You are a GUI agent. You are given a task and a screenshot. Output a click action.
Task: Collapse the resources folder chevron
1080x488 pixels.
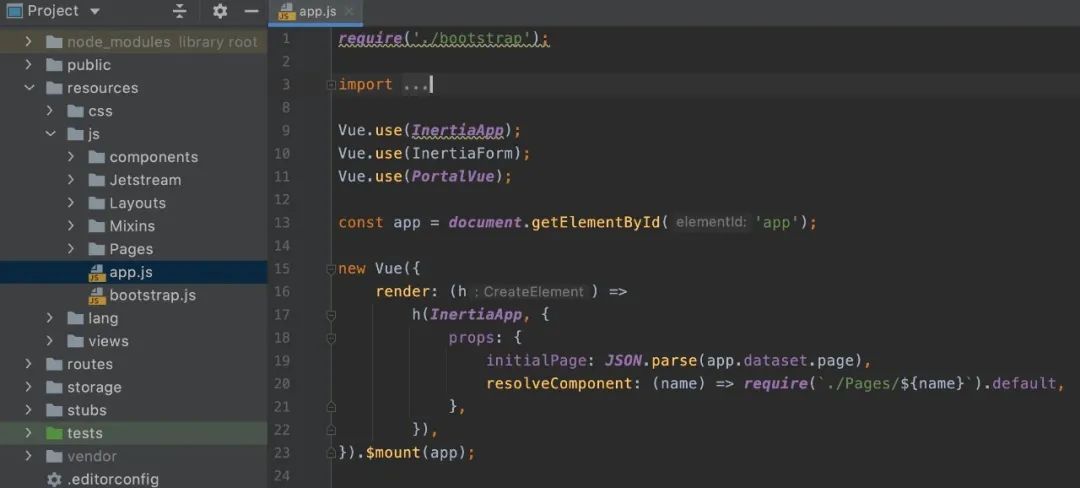28,88
